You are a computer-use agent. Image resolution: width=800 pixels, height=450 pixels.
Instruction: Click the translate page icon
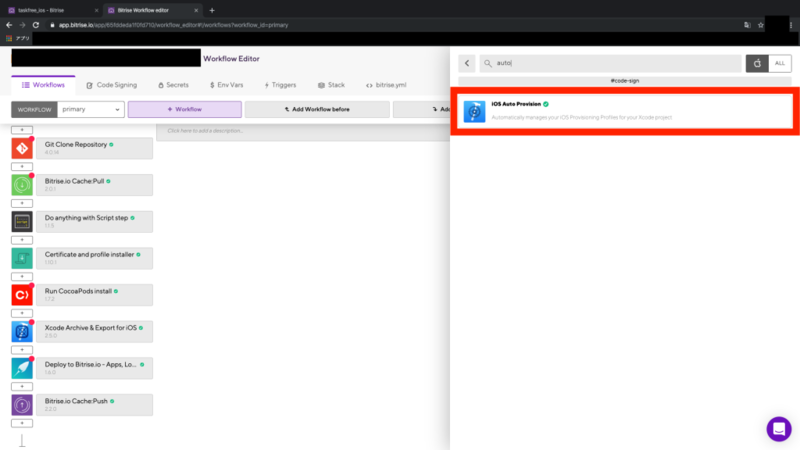[747, 25]
